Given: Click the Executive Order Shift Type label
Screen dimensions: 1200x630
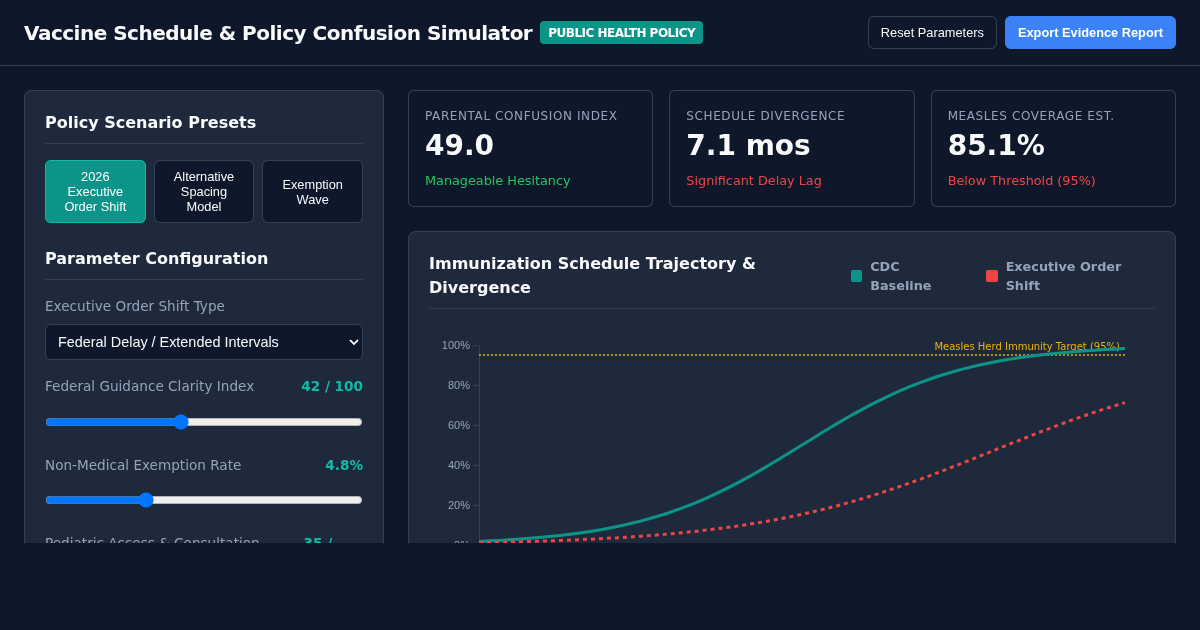Looking at the screenshot, I should pyautogui.click(x=135, y=306).
